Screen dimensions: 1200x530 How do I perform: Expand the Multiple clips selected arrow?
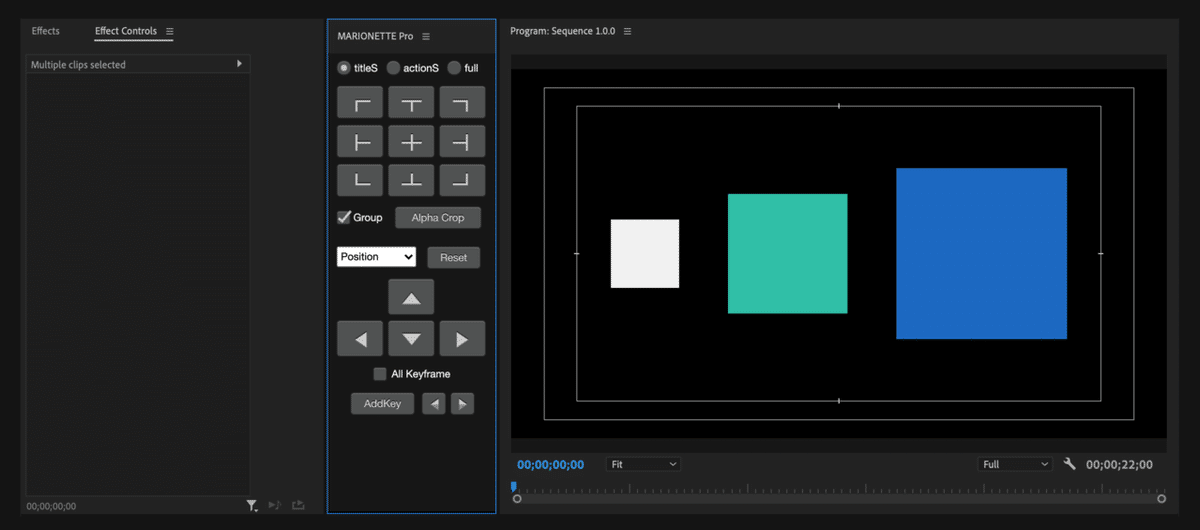[239, 64]
